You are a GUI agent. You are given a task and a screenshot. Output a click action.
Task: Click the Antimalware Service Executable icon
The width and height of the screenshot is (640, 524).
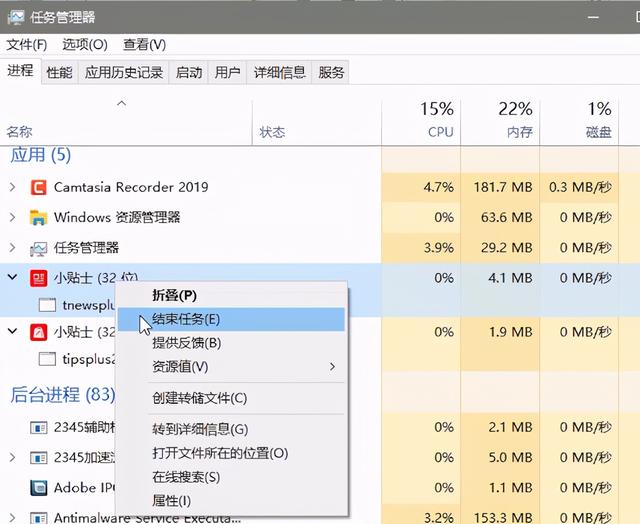pos(39,518)
